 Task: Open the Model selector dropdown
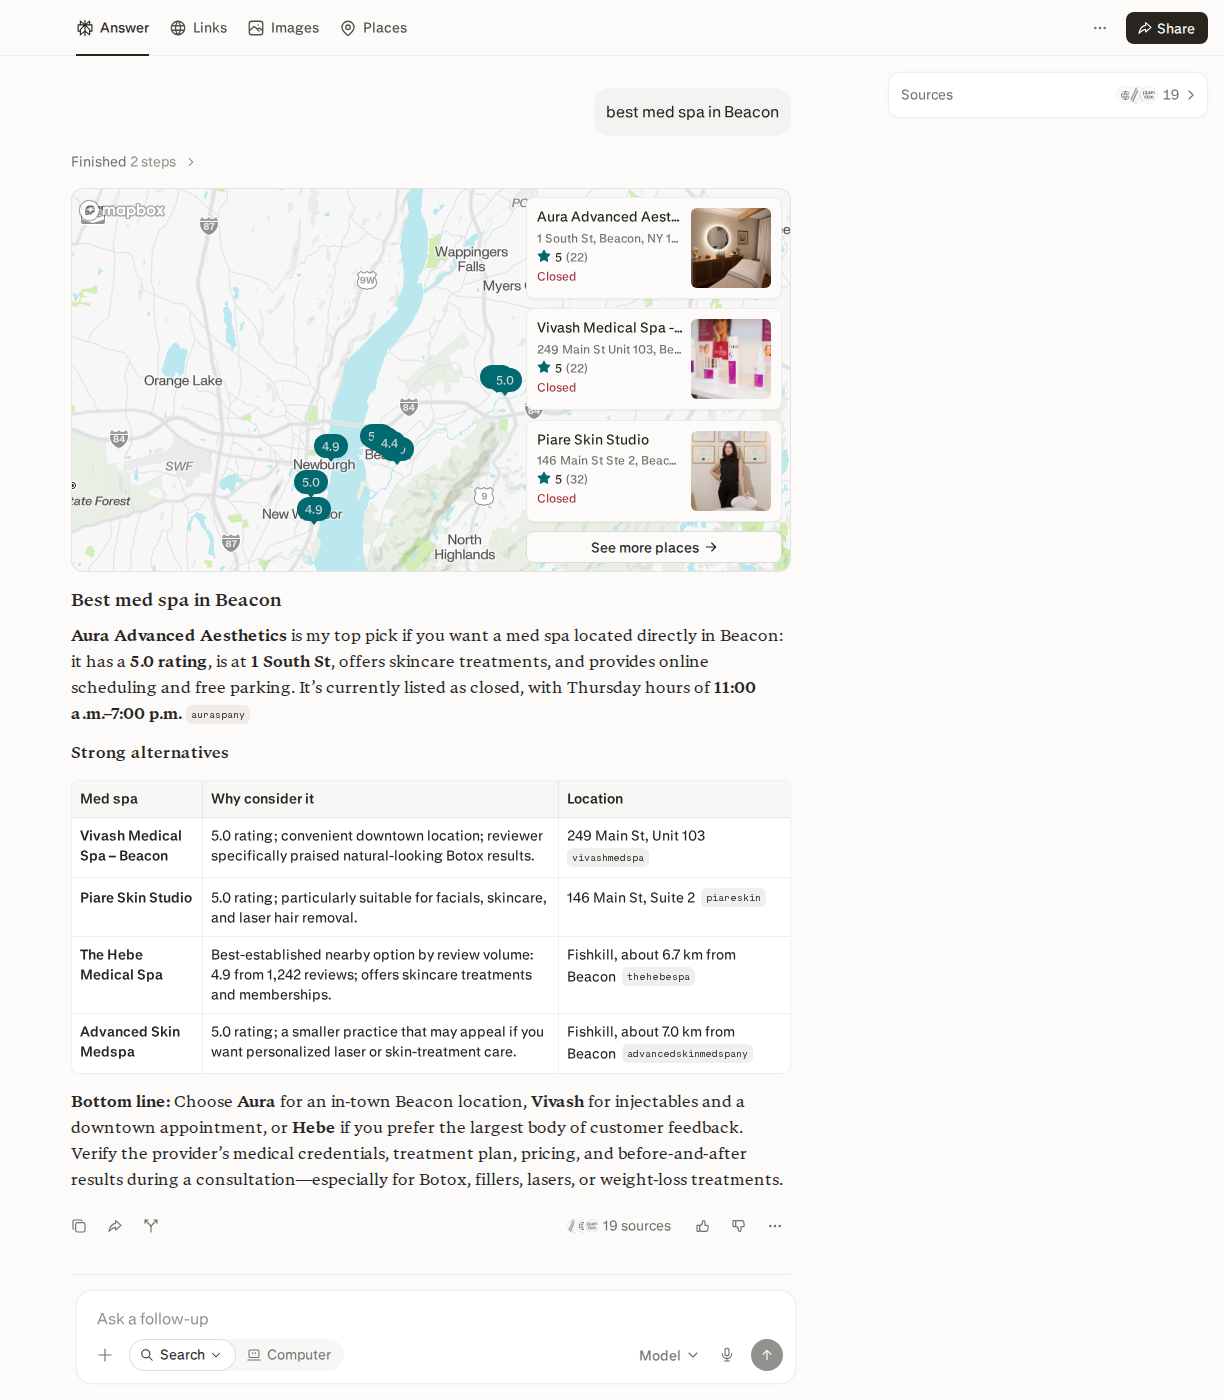pos(669,1355)
